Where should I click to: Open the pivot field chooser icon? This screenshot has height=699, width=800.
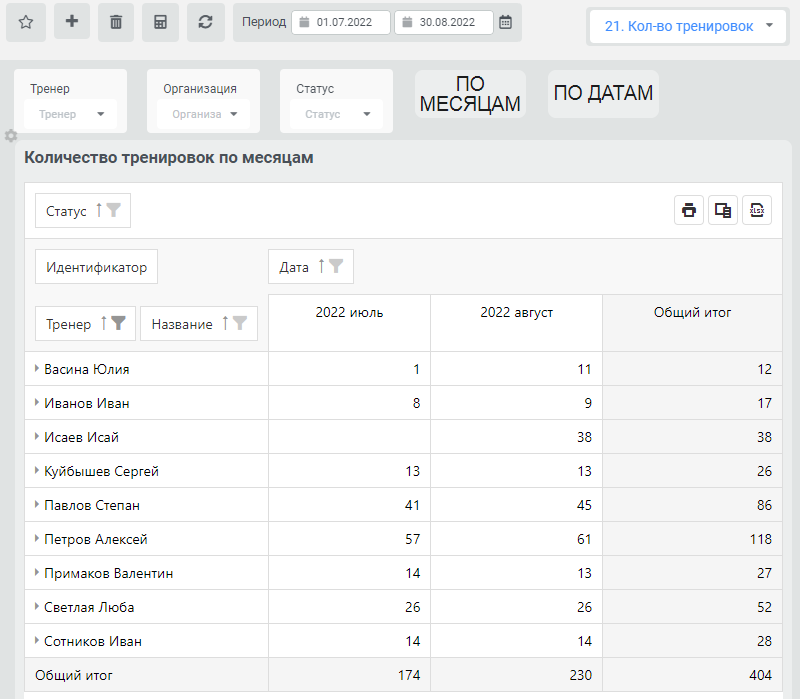pos(723,210)
